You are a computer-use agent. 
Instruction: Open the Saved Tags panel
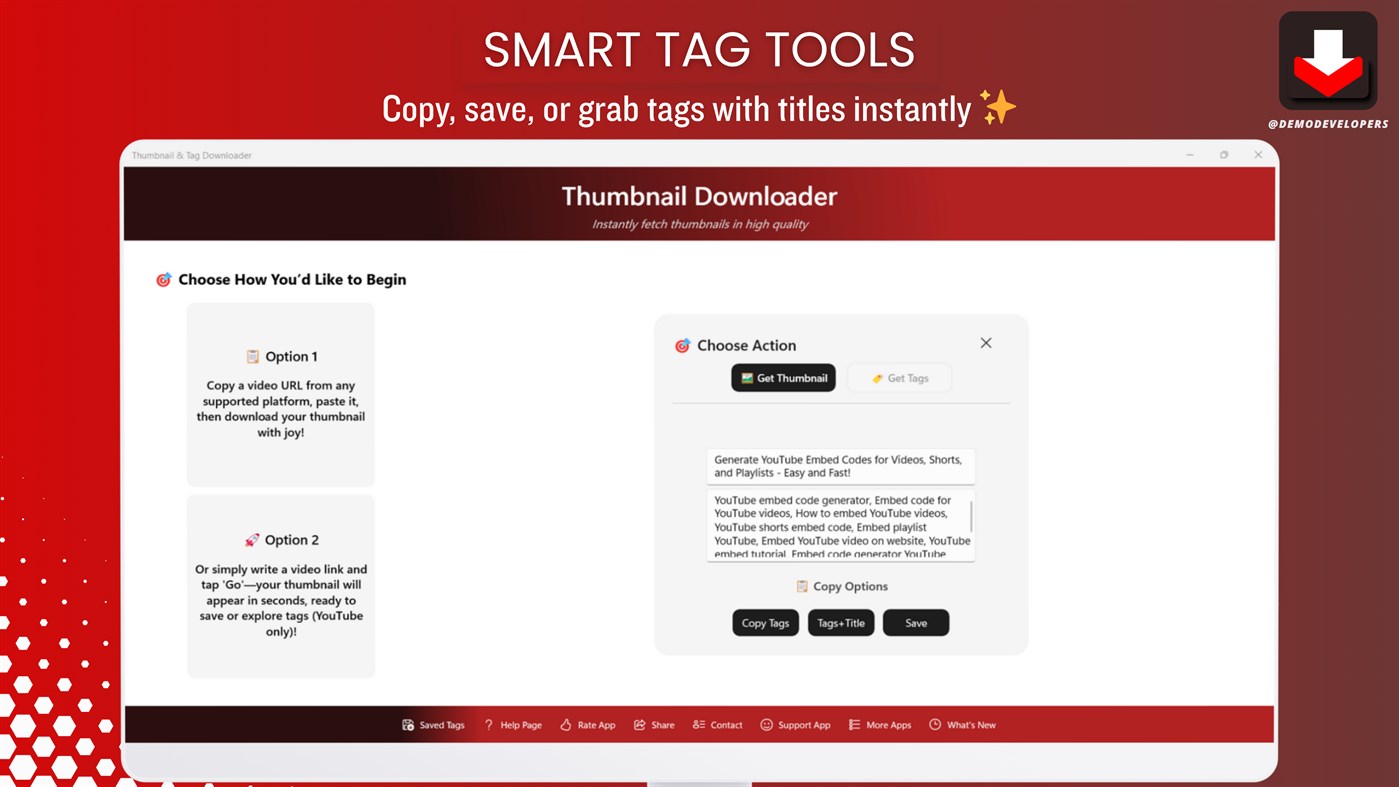tap(432, 724)
